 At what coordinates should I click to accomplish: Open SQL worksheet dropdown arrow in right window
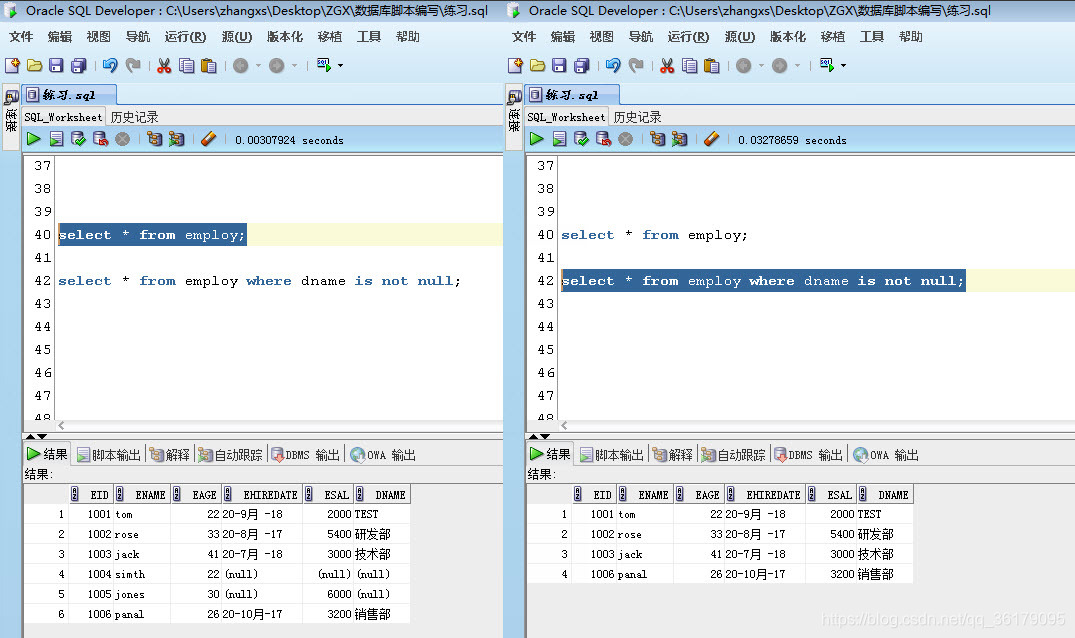(x=844, y=66)
